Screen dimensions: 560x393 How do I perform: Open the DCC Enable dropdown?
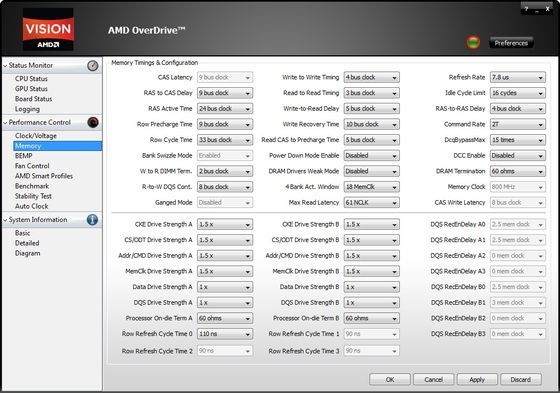518,155
